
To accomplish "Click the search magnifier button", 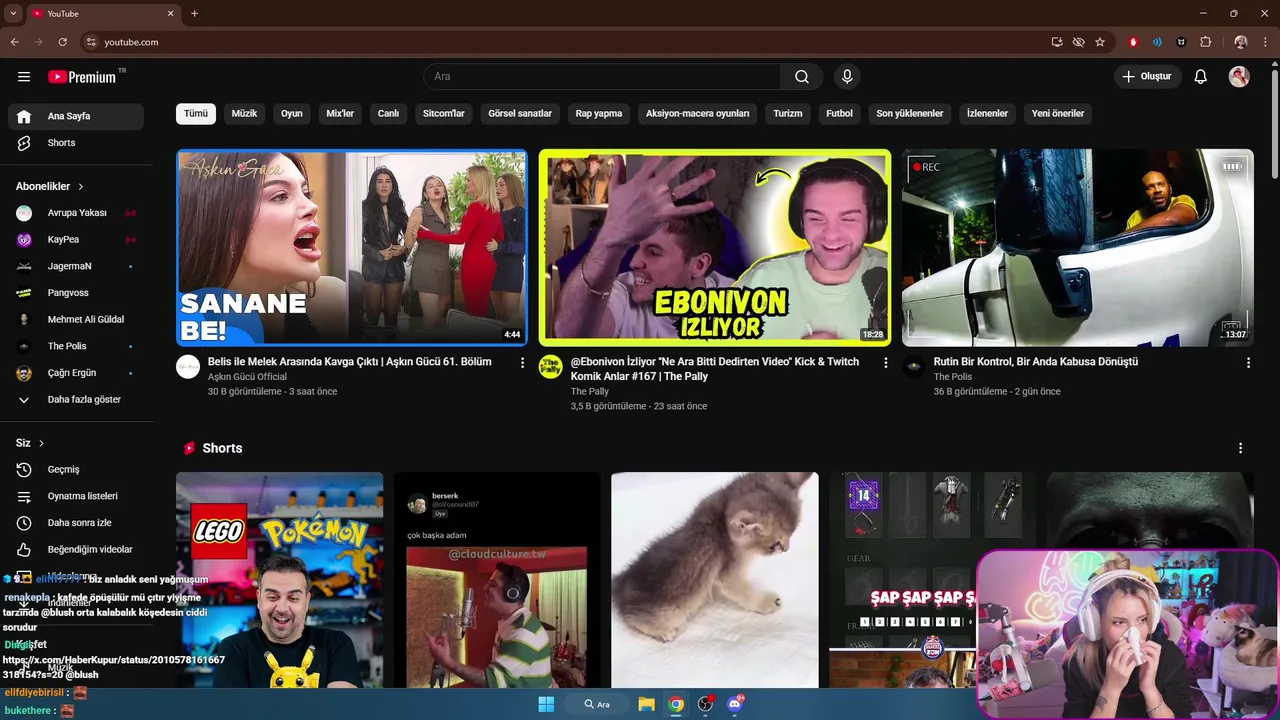I will pos(802,77).
